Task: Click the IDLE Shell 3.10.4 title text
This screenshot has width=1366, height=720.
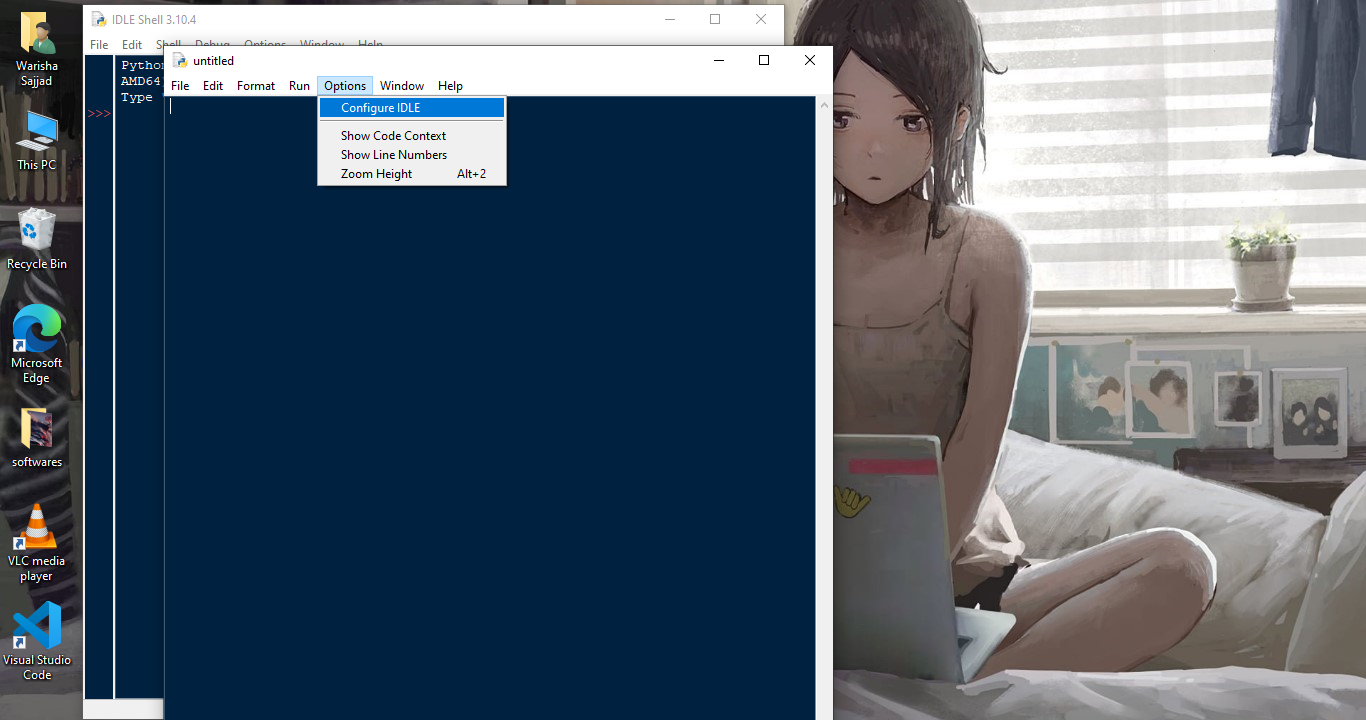Action: click(154, 20)
